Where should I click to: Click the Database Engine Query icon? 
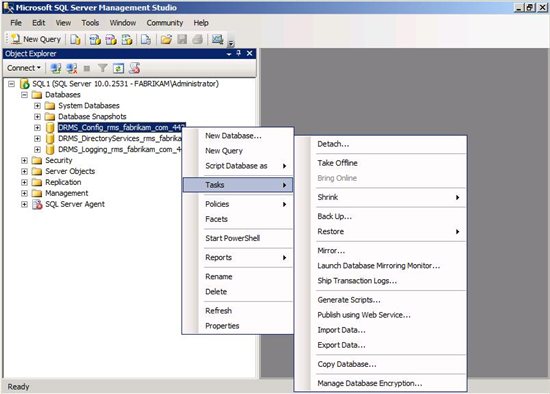(75, 39)
